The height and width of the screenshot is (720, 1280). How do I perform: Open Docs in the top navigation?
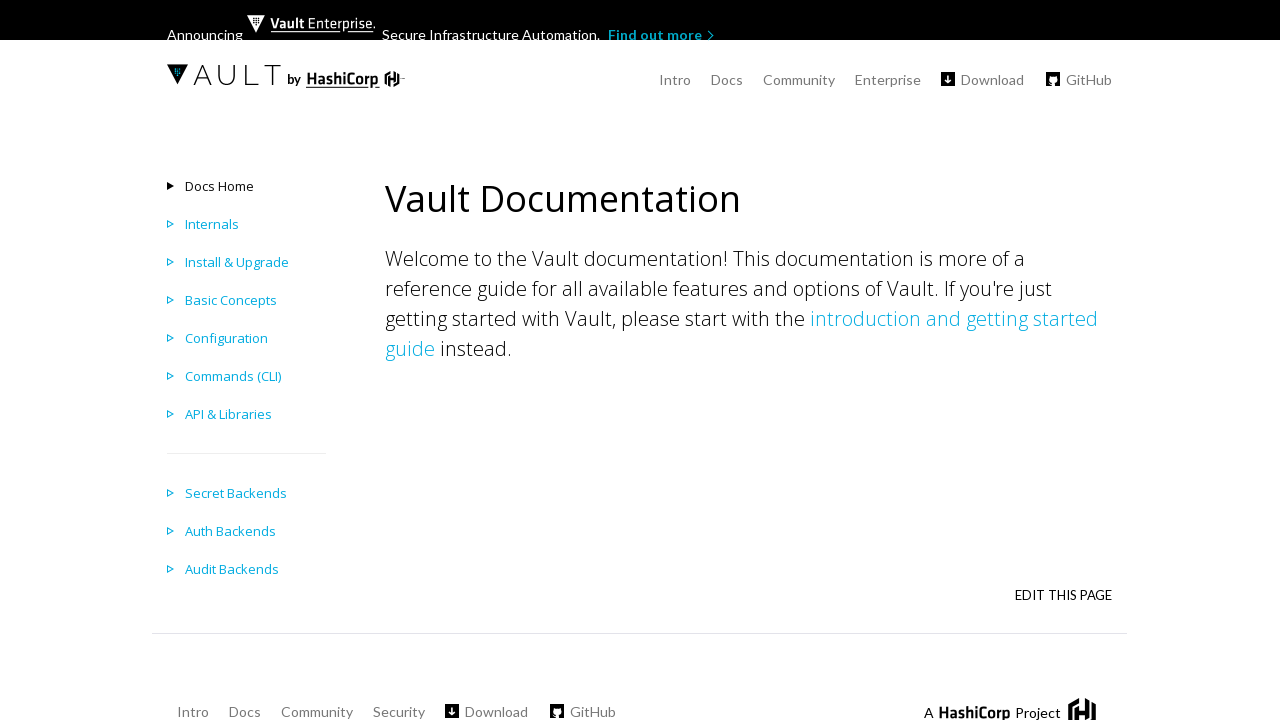(727, 80)
